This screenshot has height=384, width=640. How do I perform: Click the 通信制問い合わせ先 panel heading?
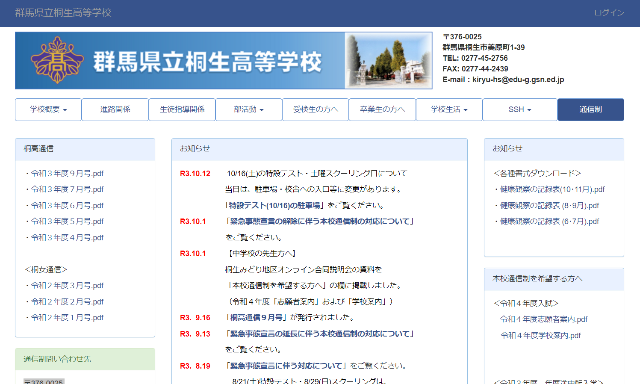point(57,359)
